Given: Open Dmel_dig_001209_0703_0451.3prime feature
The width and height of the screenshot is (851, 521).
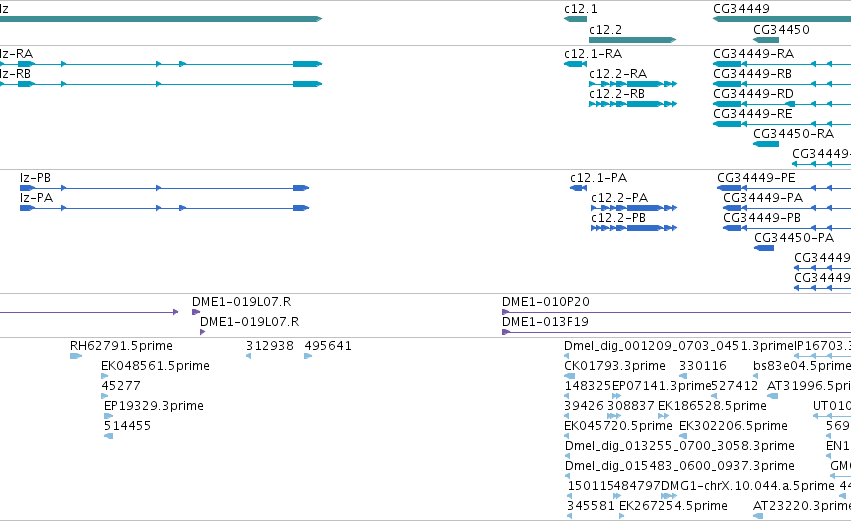Looking at the screenshot, I should pyautogui.click(x=567, y=356).
